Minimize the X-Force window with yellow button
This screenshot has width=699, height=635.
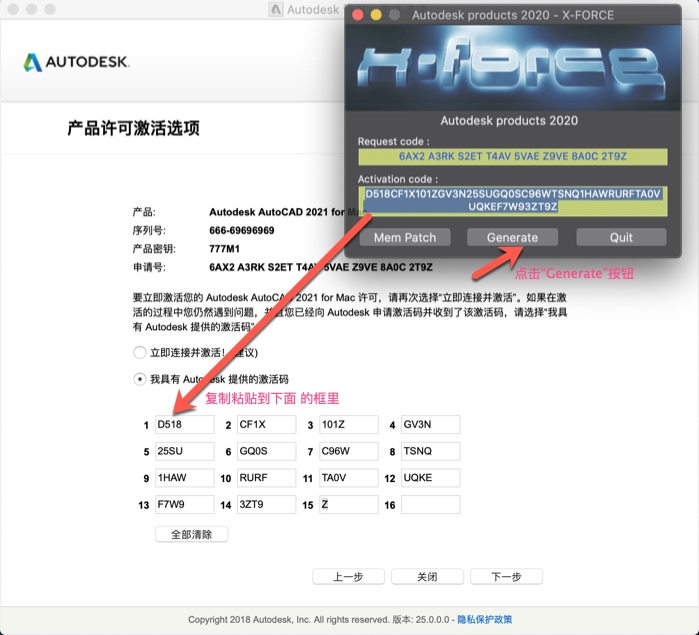(376, 15)
